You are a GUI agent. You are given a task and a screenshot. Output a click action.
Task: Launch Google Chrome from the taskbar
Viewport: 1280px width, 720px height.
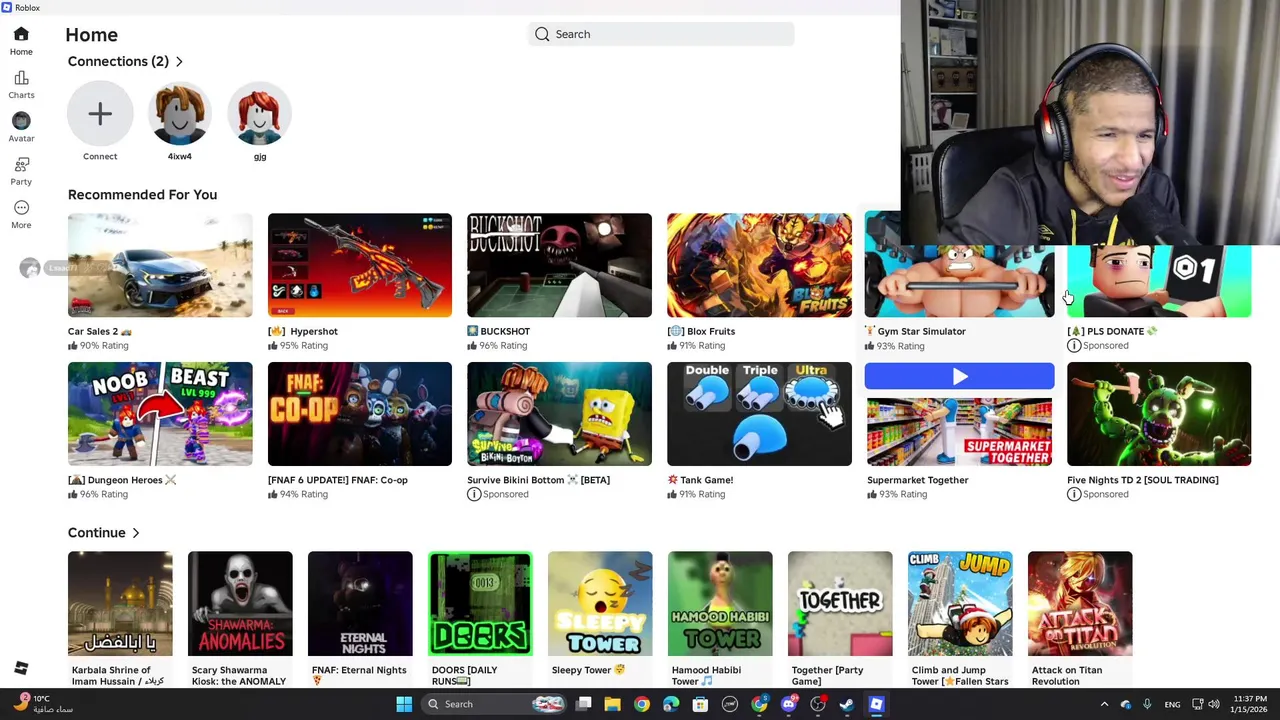coord(642,704)
